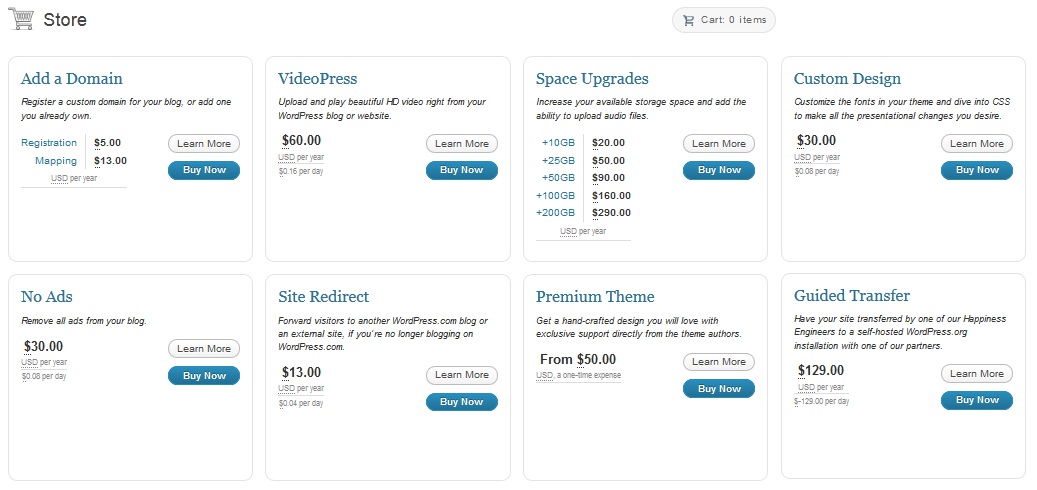Image resolution: width=1037 pixels, height=490 pixels.
Task: Click Learn More for No Ads
Action: [x=204, y=349]
